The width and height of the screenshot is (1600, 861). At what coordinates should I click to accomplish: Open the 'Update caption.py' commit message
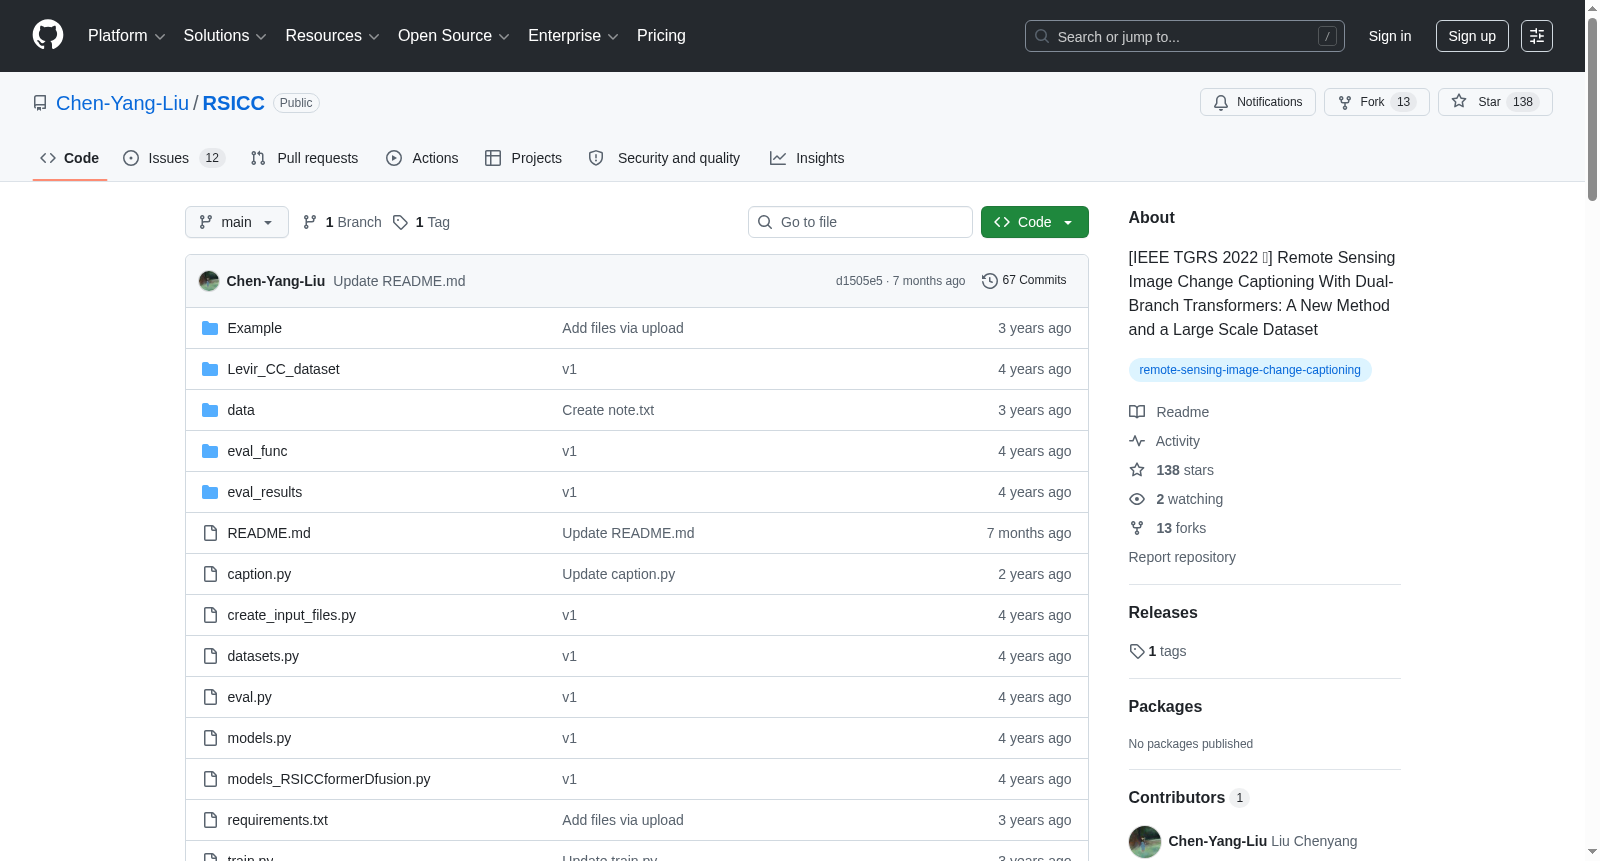click(x=618, y=574)
